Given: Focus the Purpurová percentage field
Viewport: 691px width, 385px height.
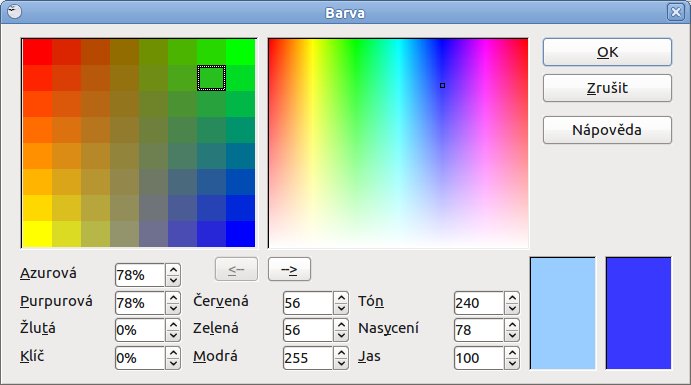Looking at the screenshot, I should point(140,303).
